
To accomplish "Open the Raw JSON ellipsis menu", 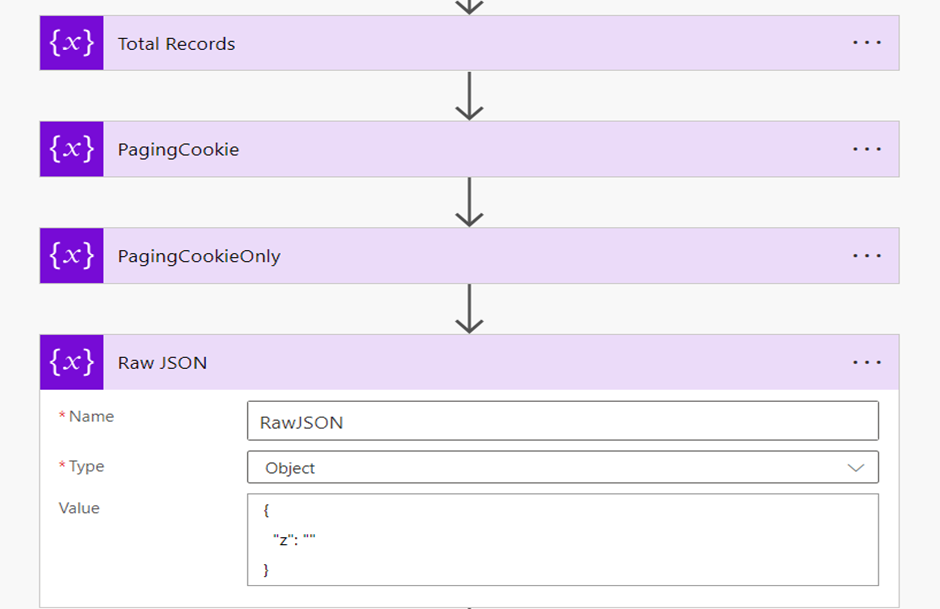I will click(867, 362).
